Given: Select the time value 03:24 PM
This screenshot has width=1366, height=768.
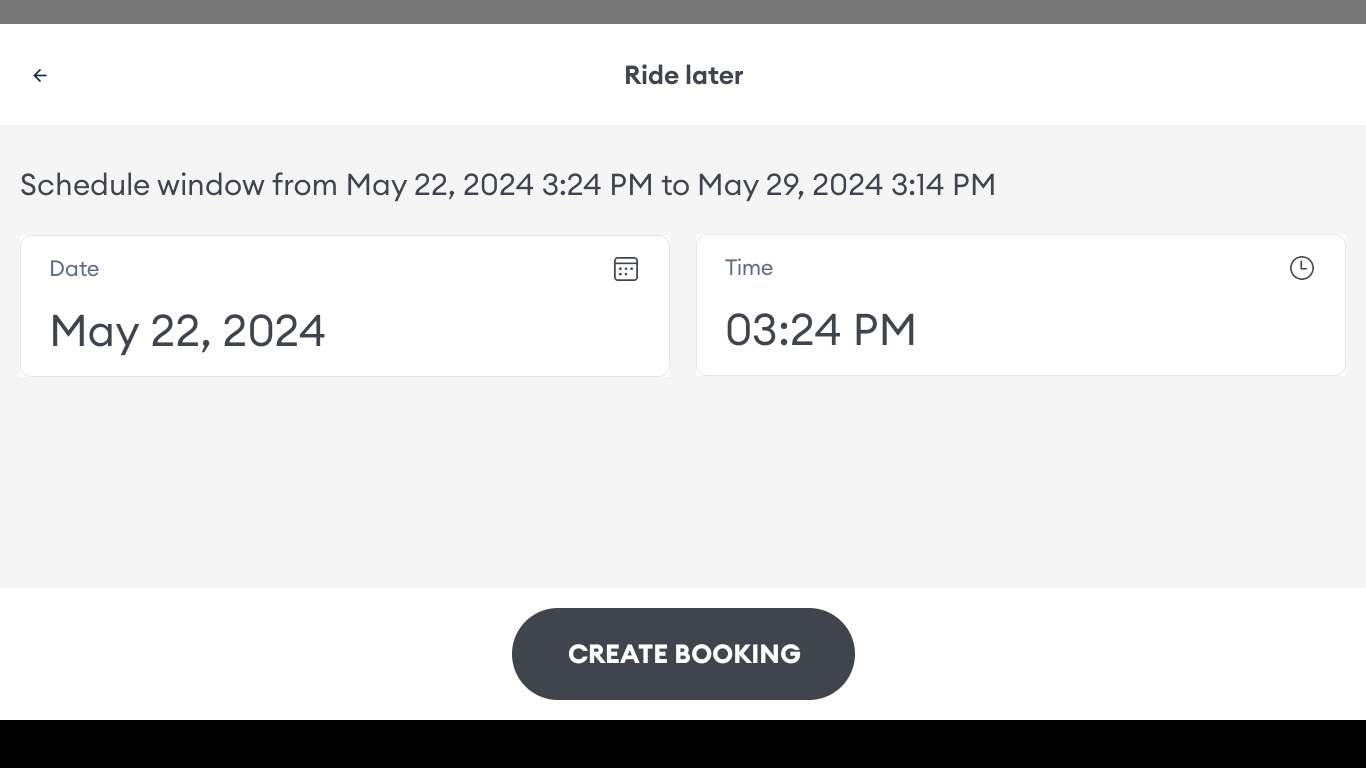Looking at the screenshot, I should 820,330.
